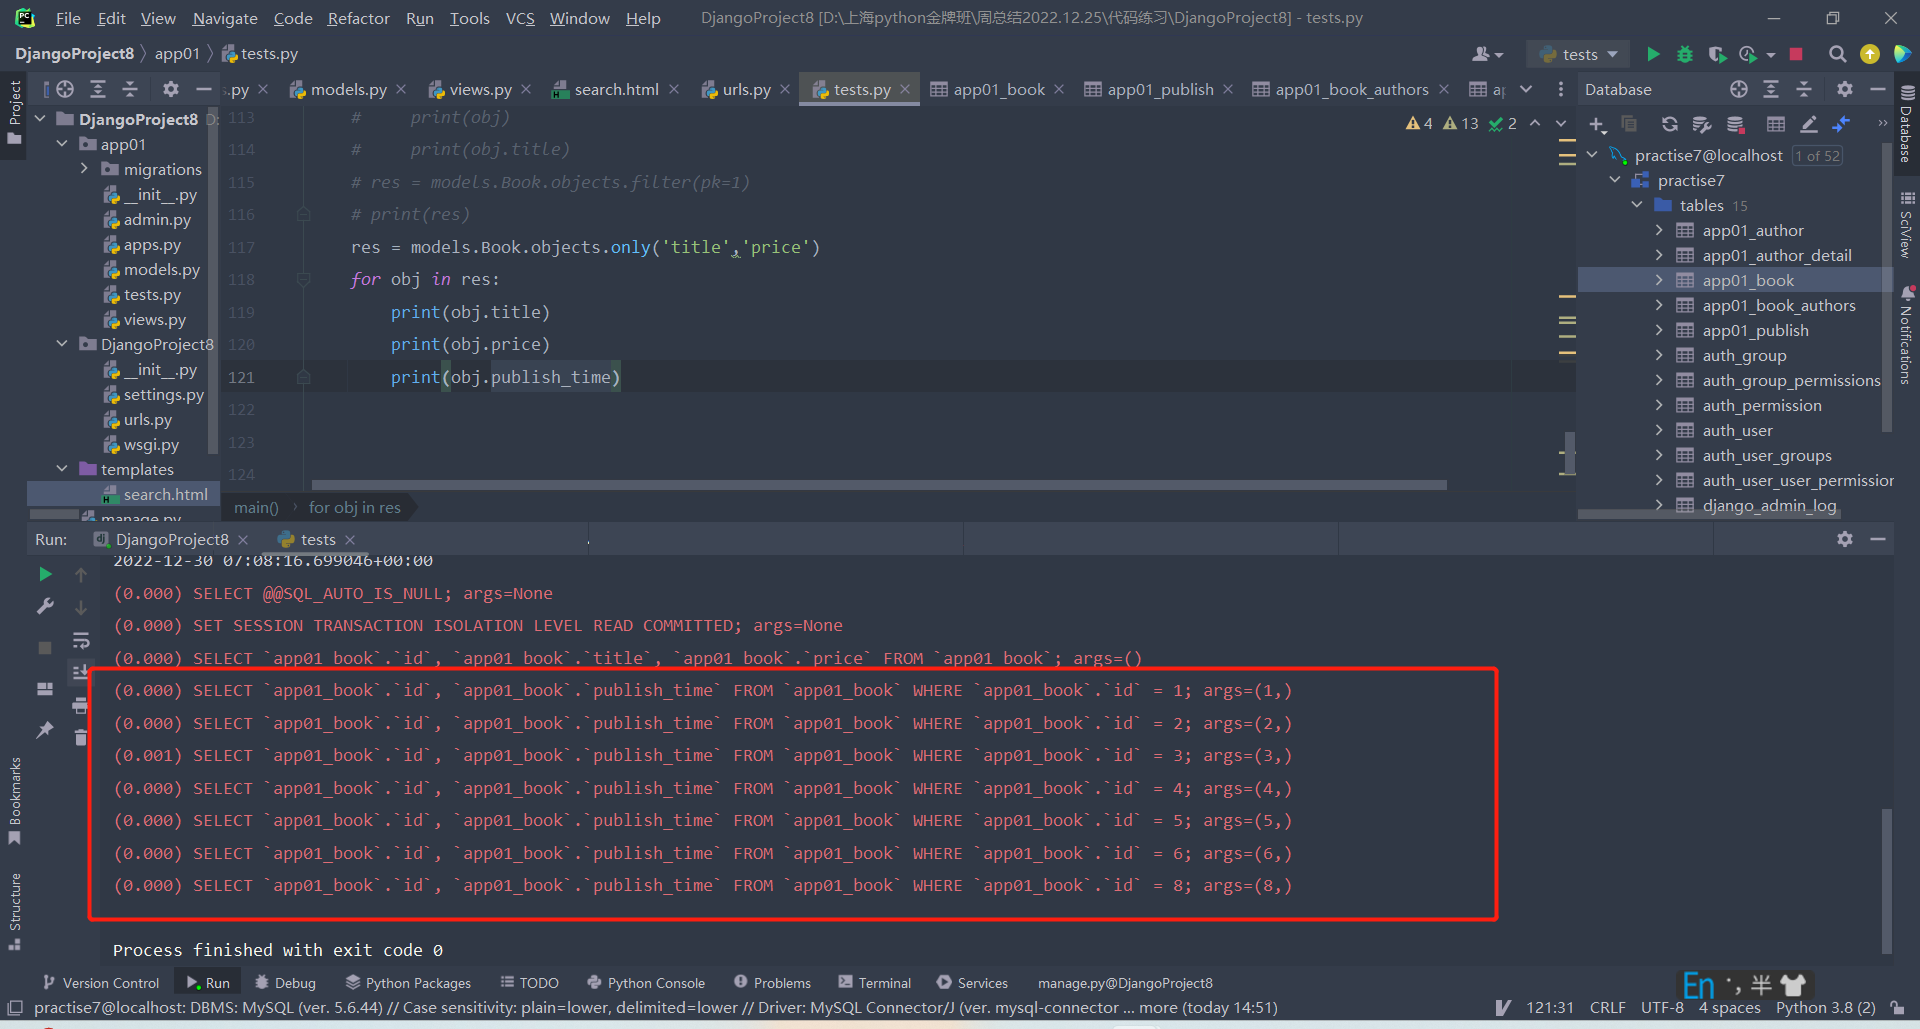Switch to the app01_book_authors editor tab
The width and height of the screenshot is (1920, 1029).
(1352, 89)
